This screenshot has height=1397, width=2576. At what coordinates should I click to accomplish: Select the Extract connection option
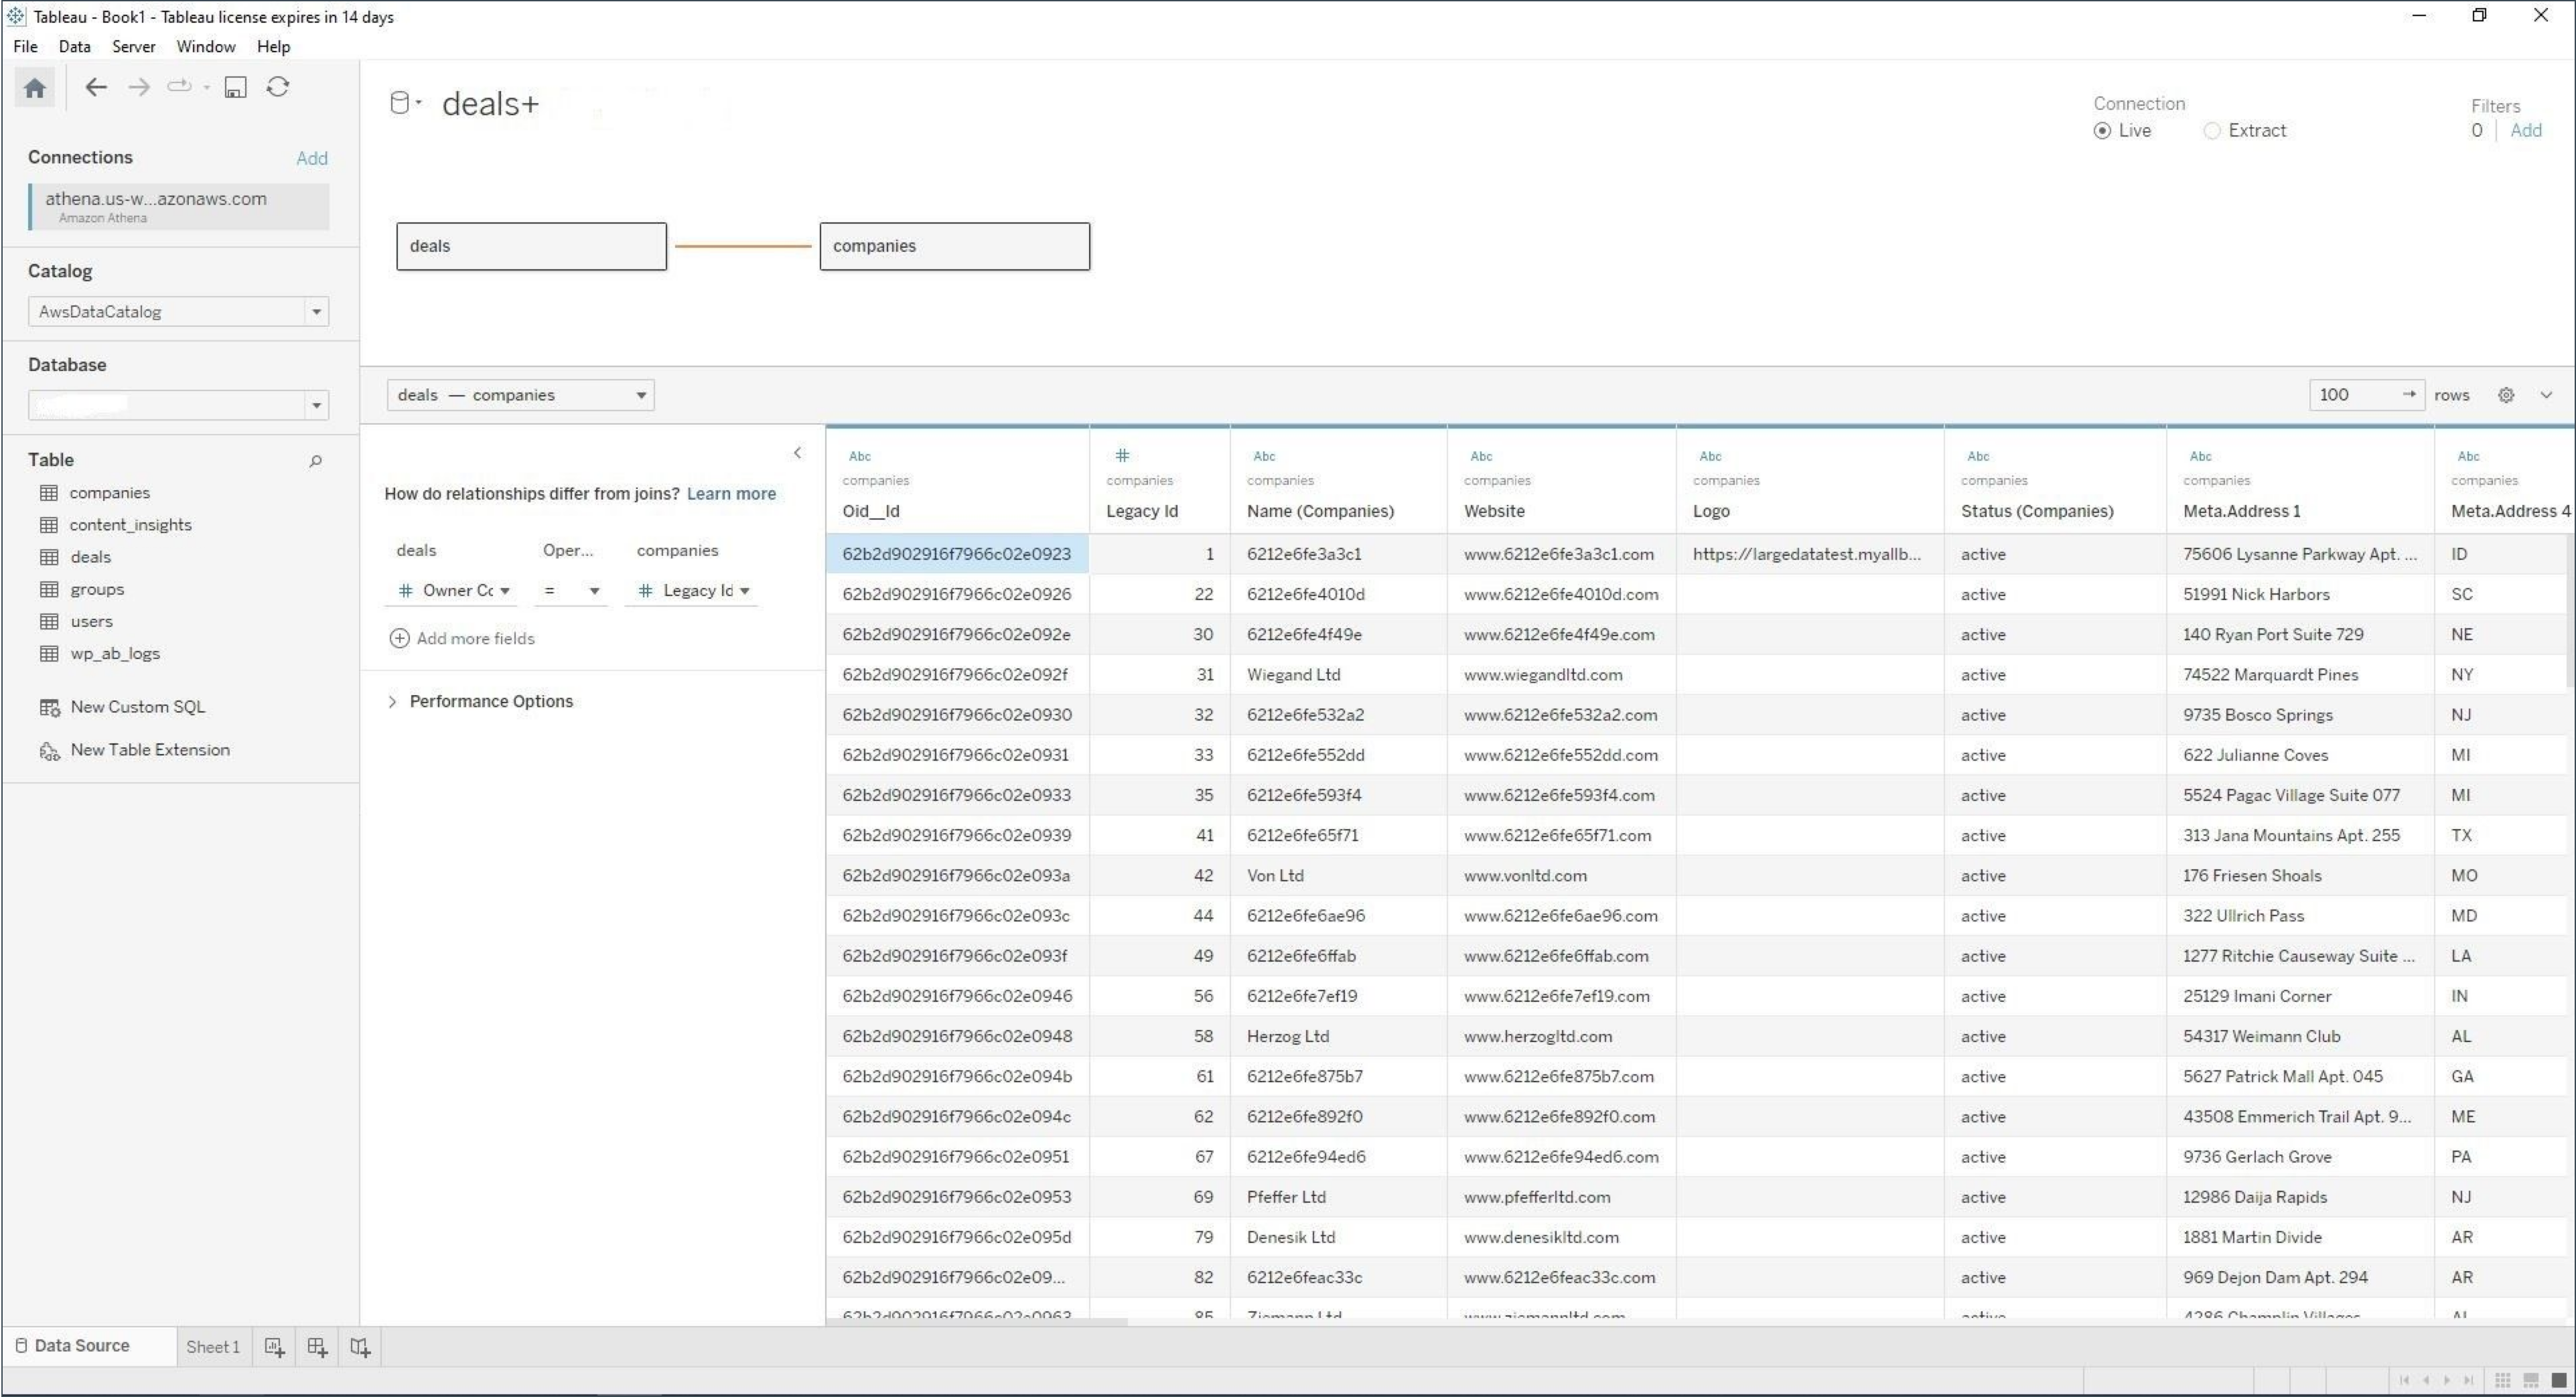[x=2212, y=131]
